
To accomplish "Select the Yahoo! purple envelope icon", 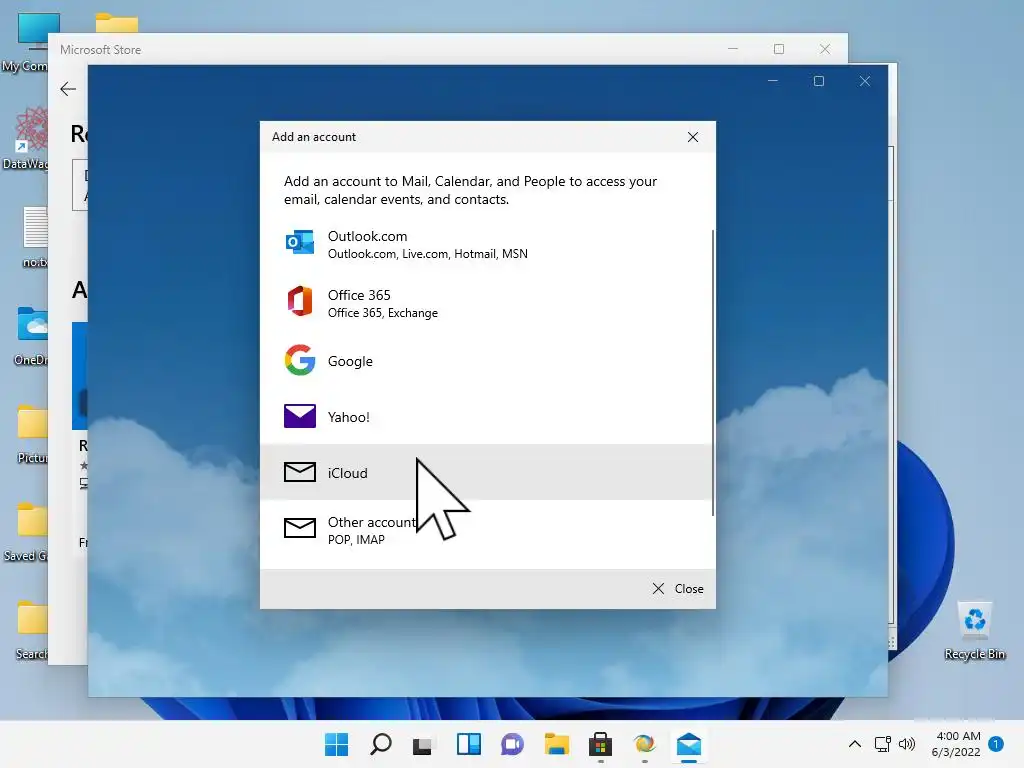I will point(300,416).
